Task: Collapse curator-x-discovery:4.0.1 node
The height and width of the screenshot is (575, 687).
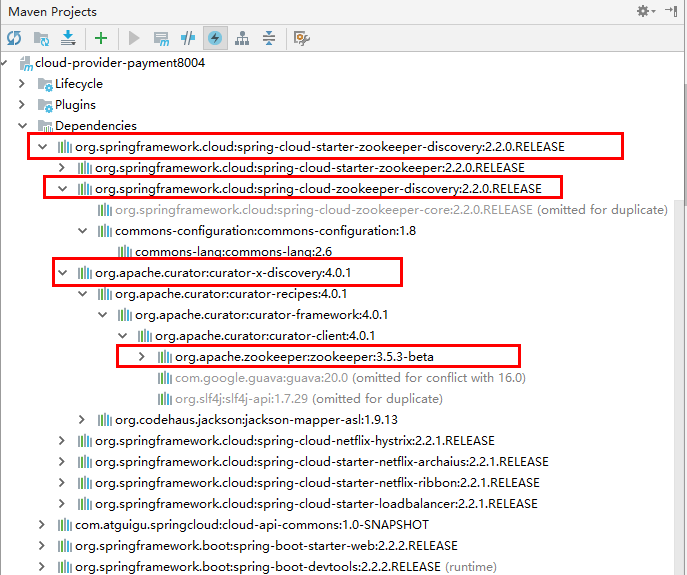Action: 63,273
